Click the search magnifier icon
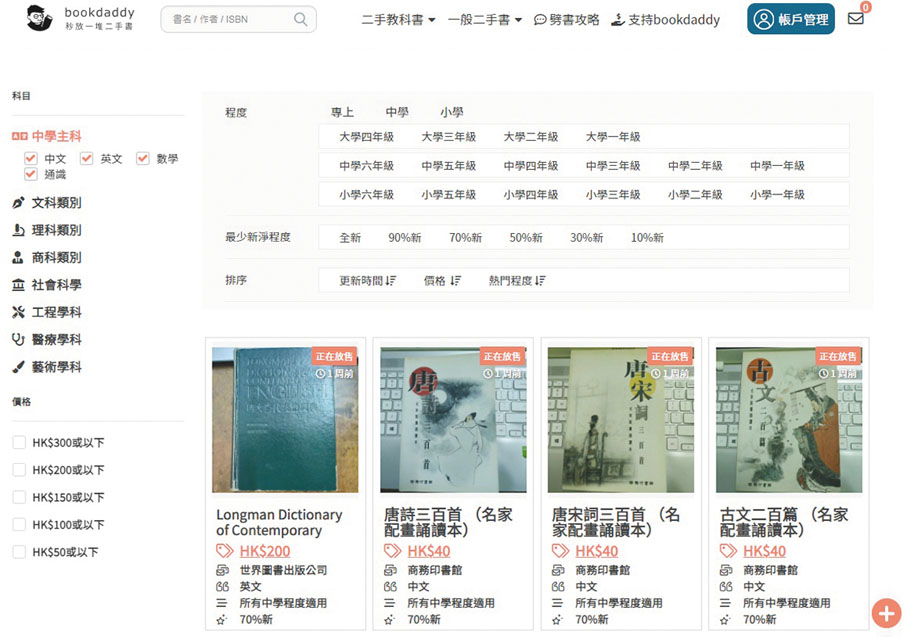 (300, 19)
